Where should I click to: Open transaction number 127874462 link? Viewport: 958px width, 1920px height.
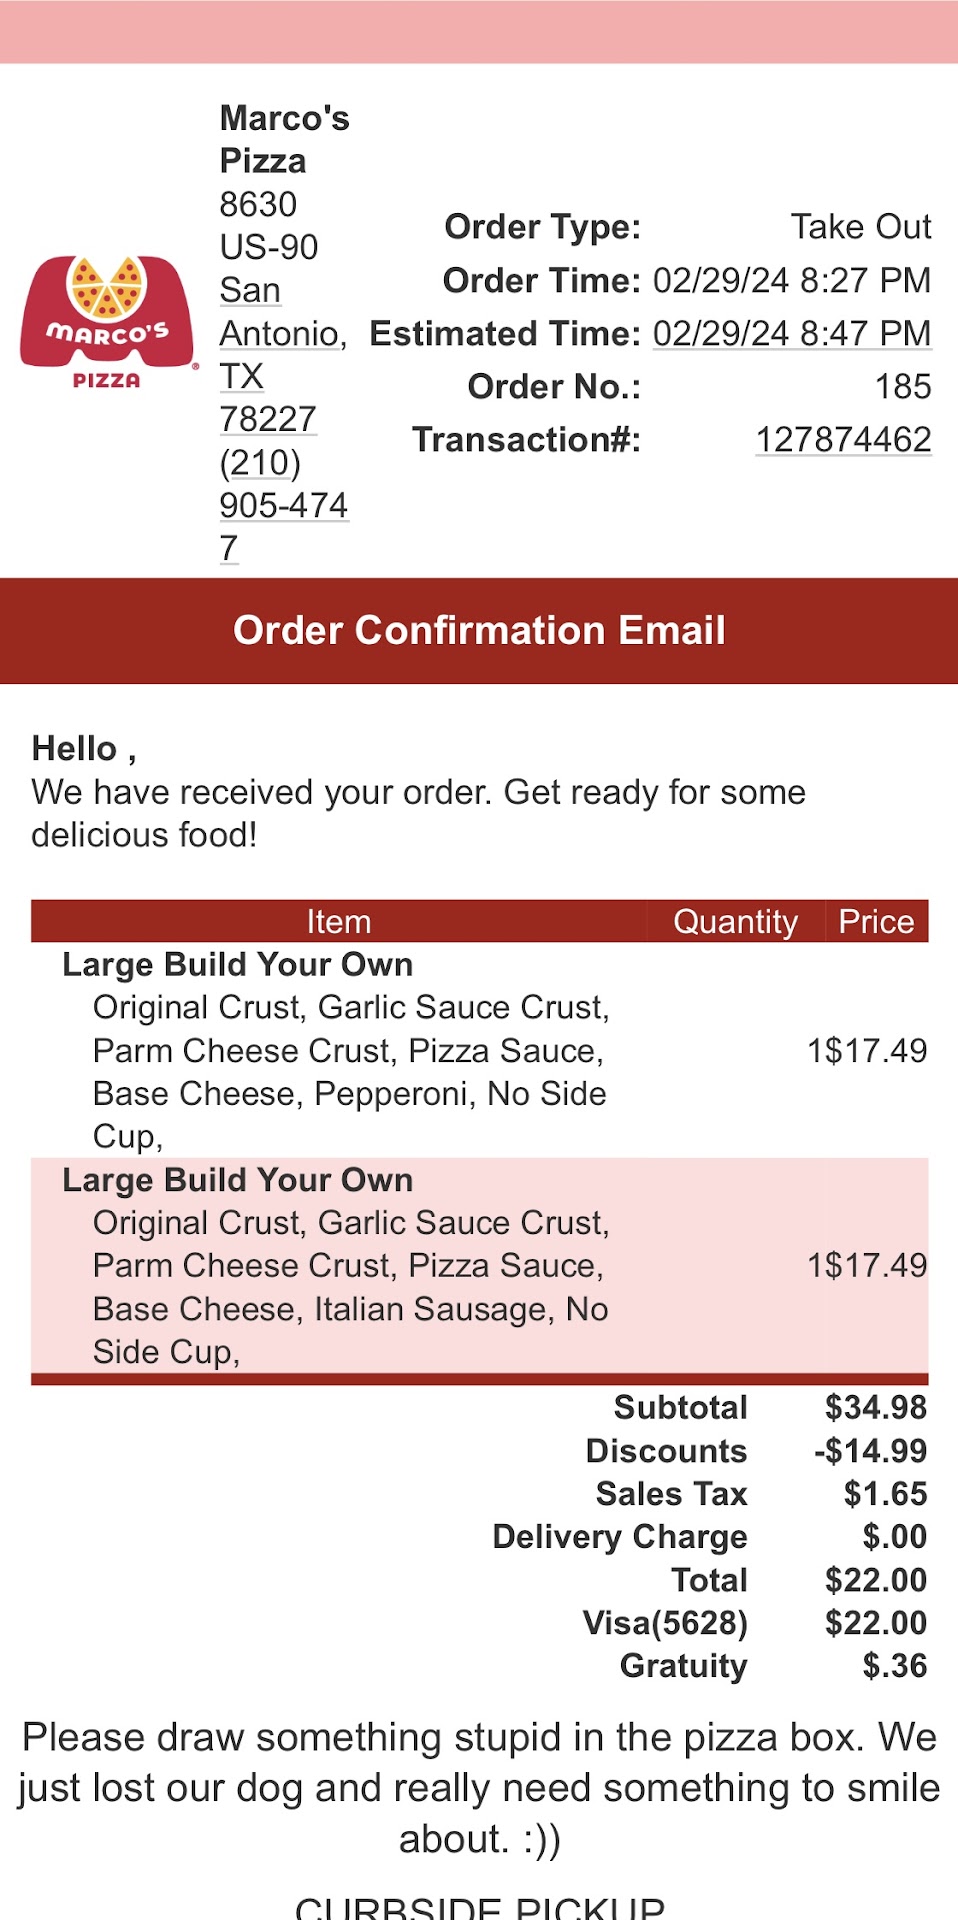[843, 440]
